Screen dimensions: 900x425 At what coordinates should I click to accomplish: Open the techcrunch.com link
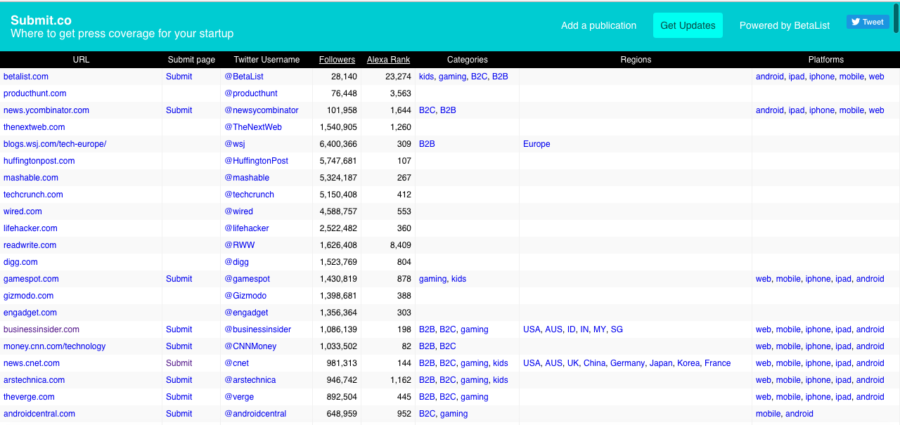[x=33, y=194]
